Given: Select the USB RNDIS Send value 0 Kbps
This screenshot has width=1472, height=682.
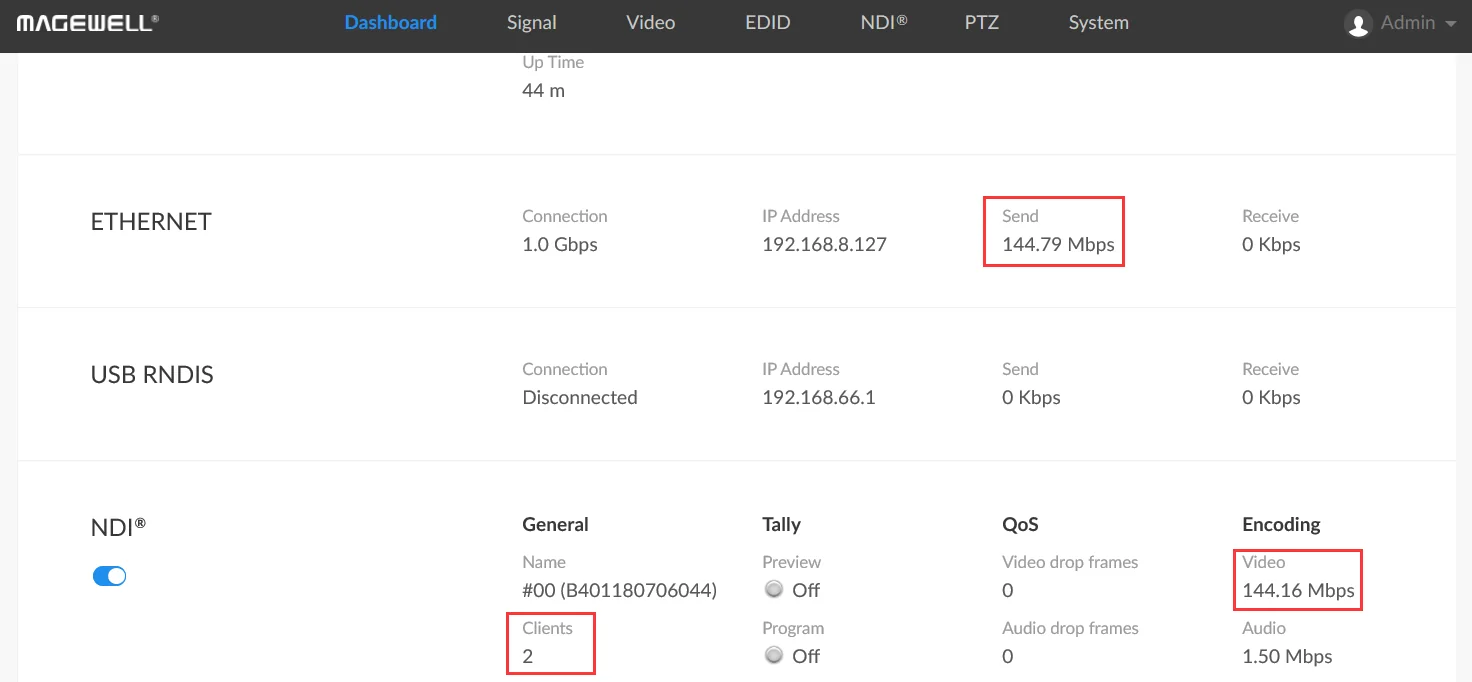Looking at the screenshot, I should (x=1031, y=398).
